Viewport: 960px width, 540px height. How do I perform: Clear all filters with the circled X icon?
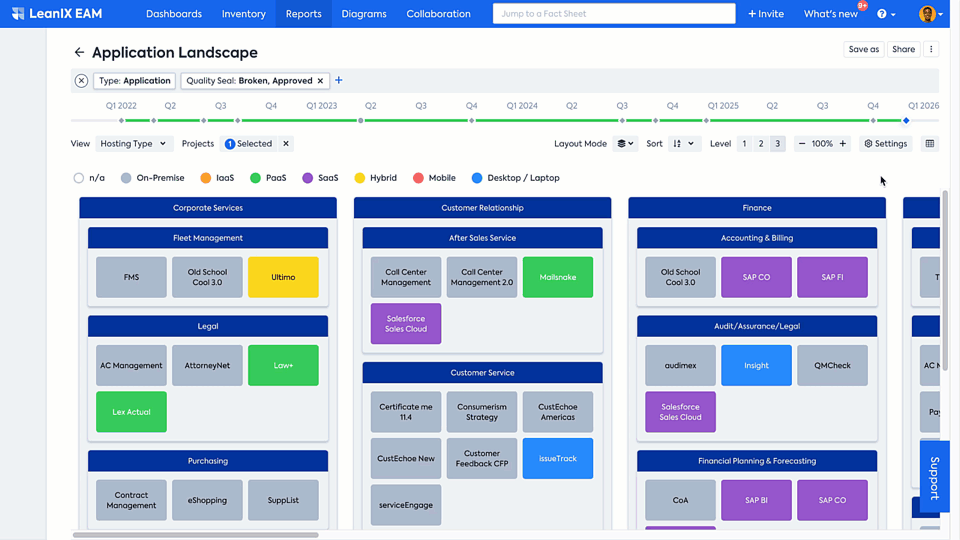[x=81, y=81]
